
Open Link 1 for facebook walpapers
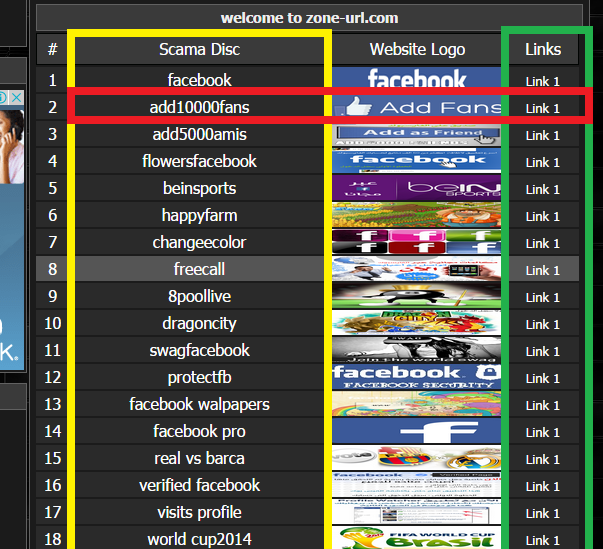543,405
